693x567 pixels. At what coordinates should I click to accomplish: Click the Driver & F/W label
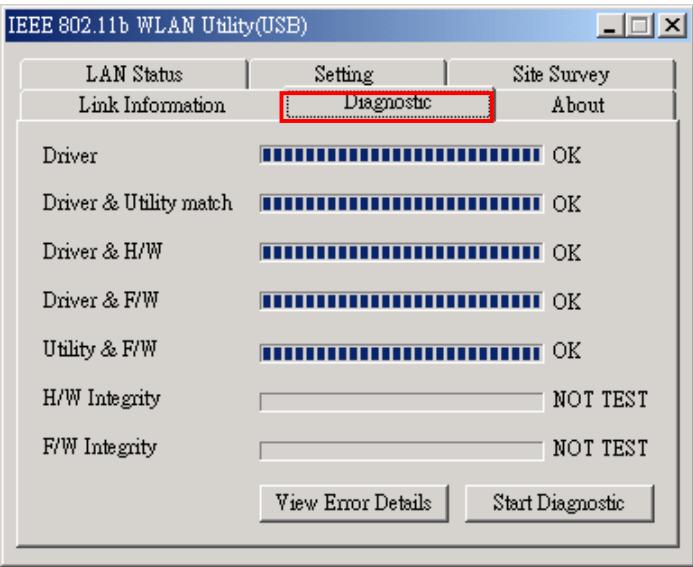pos(101,300)
